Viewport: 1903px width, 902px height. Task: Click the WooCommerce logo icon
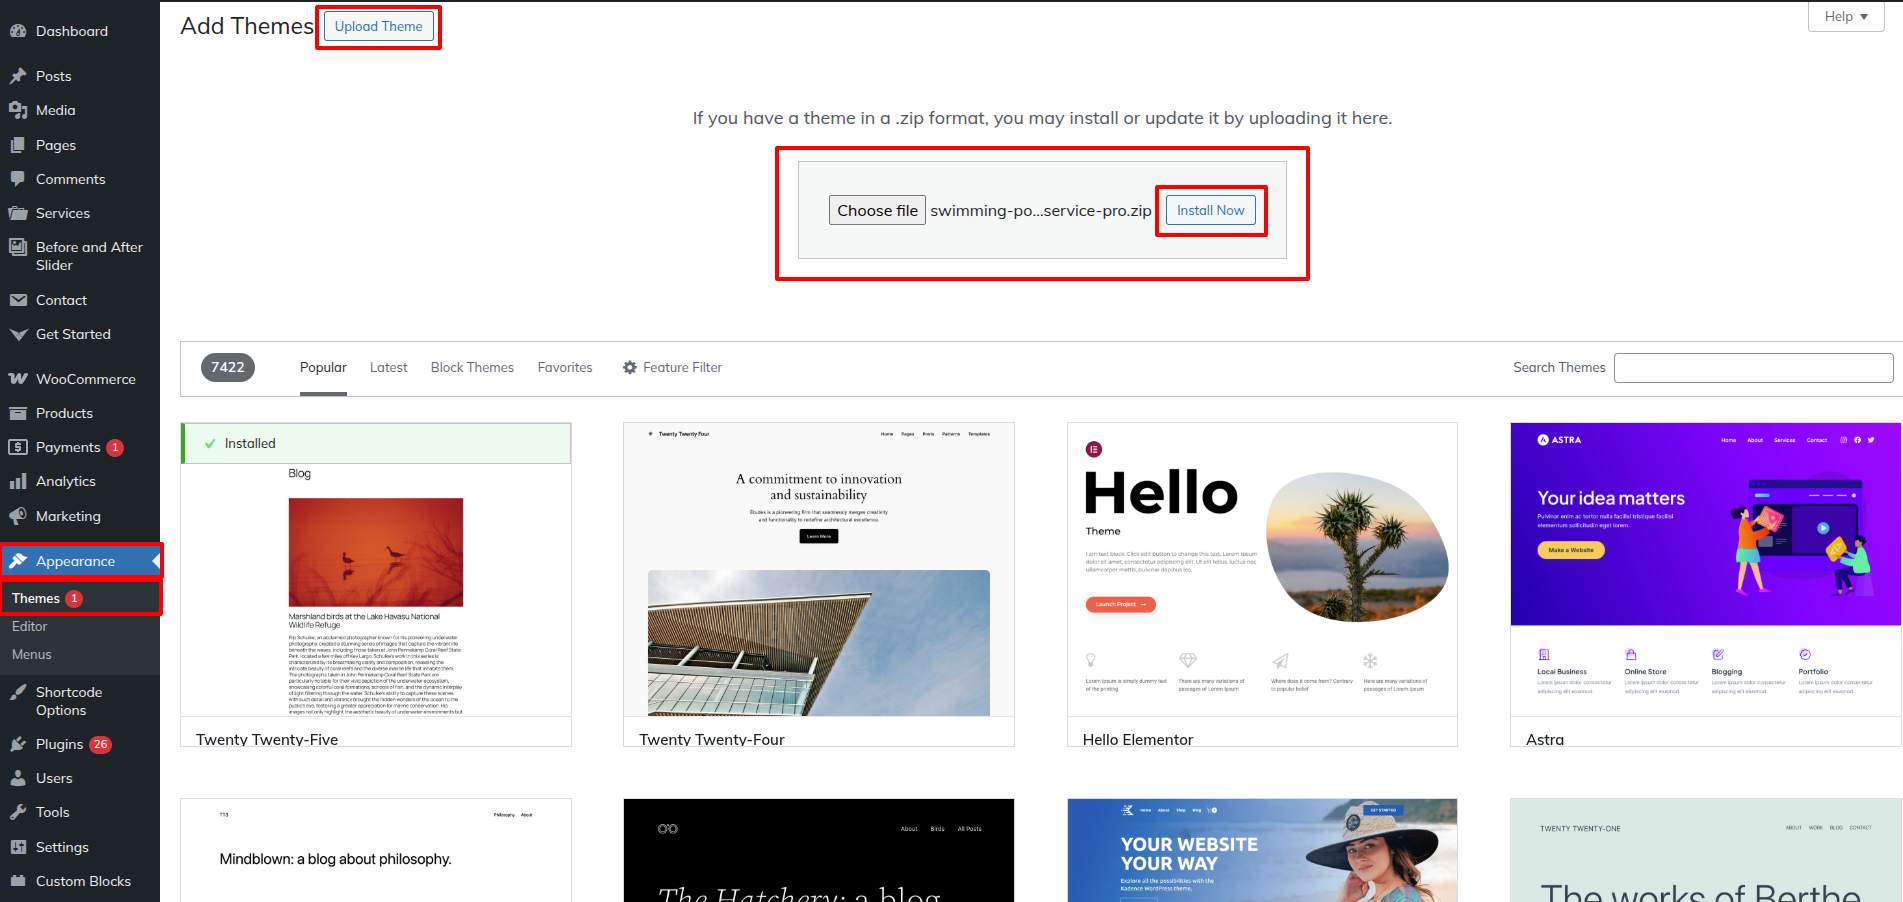pos(18,379)
